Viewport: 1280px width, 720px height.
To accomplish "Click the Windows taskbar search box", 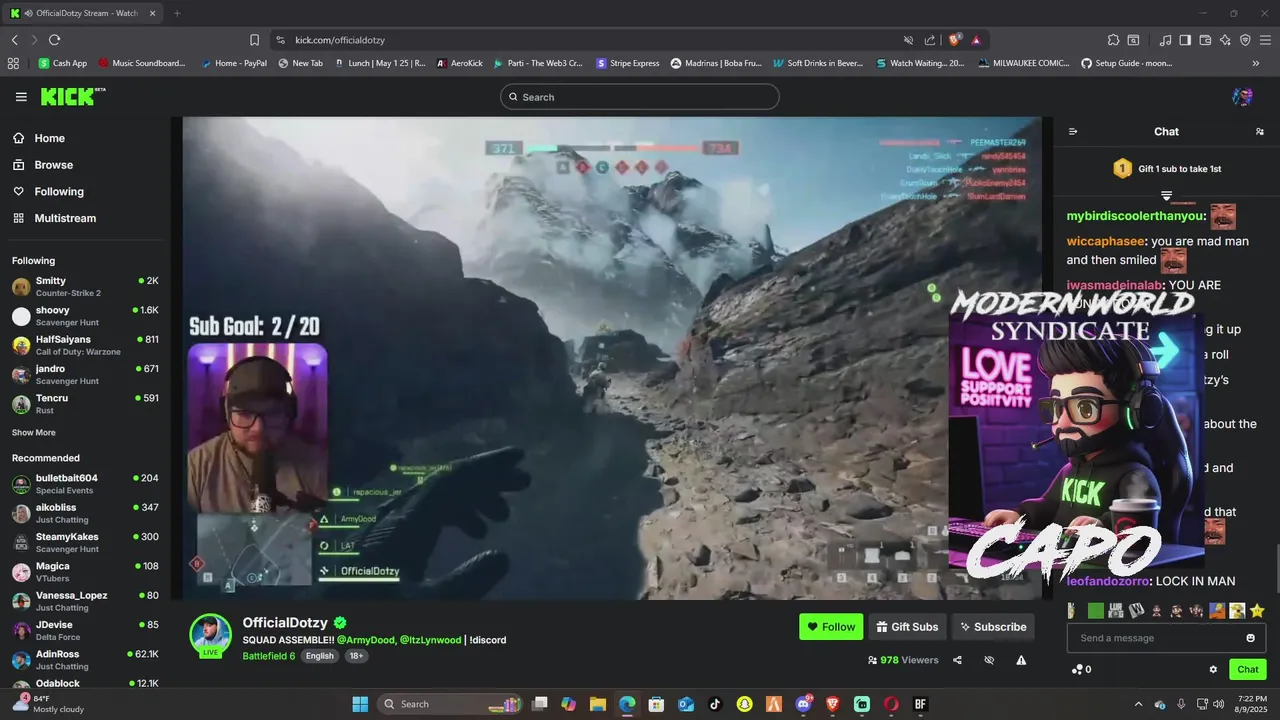I will point(450,704).
